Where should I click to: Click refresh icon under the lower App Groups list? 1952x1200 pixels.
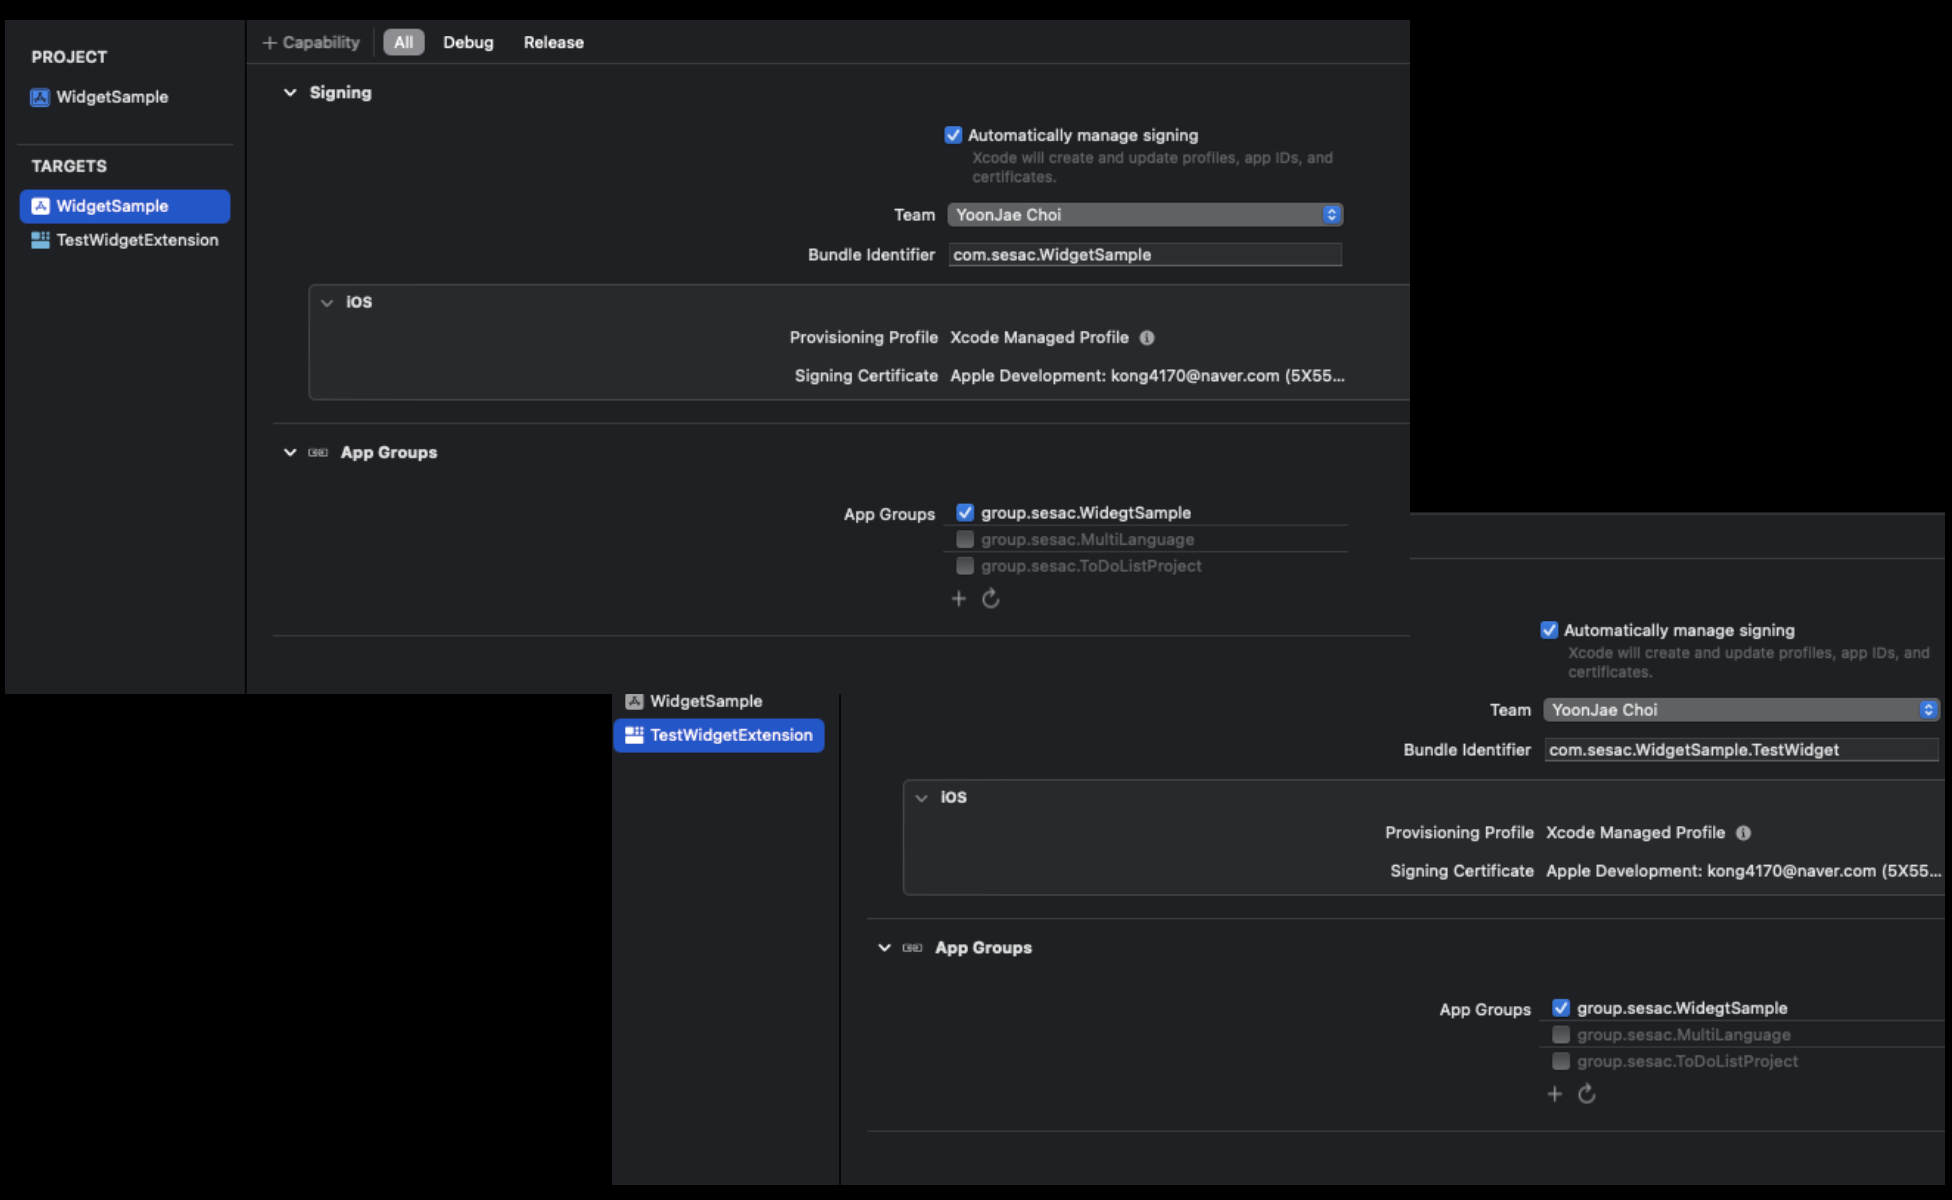pos(1586,1094)
